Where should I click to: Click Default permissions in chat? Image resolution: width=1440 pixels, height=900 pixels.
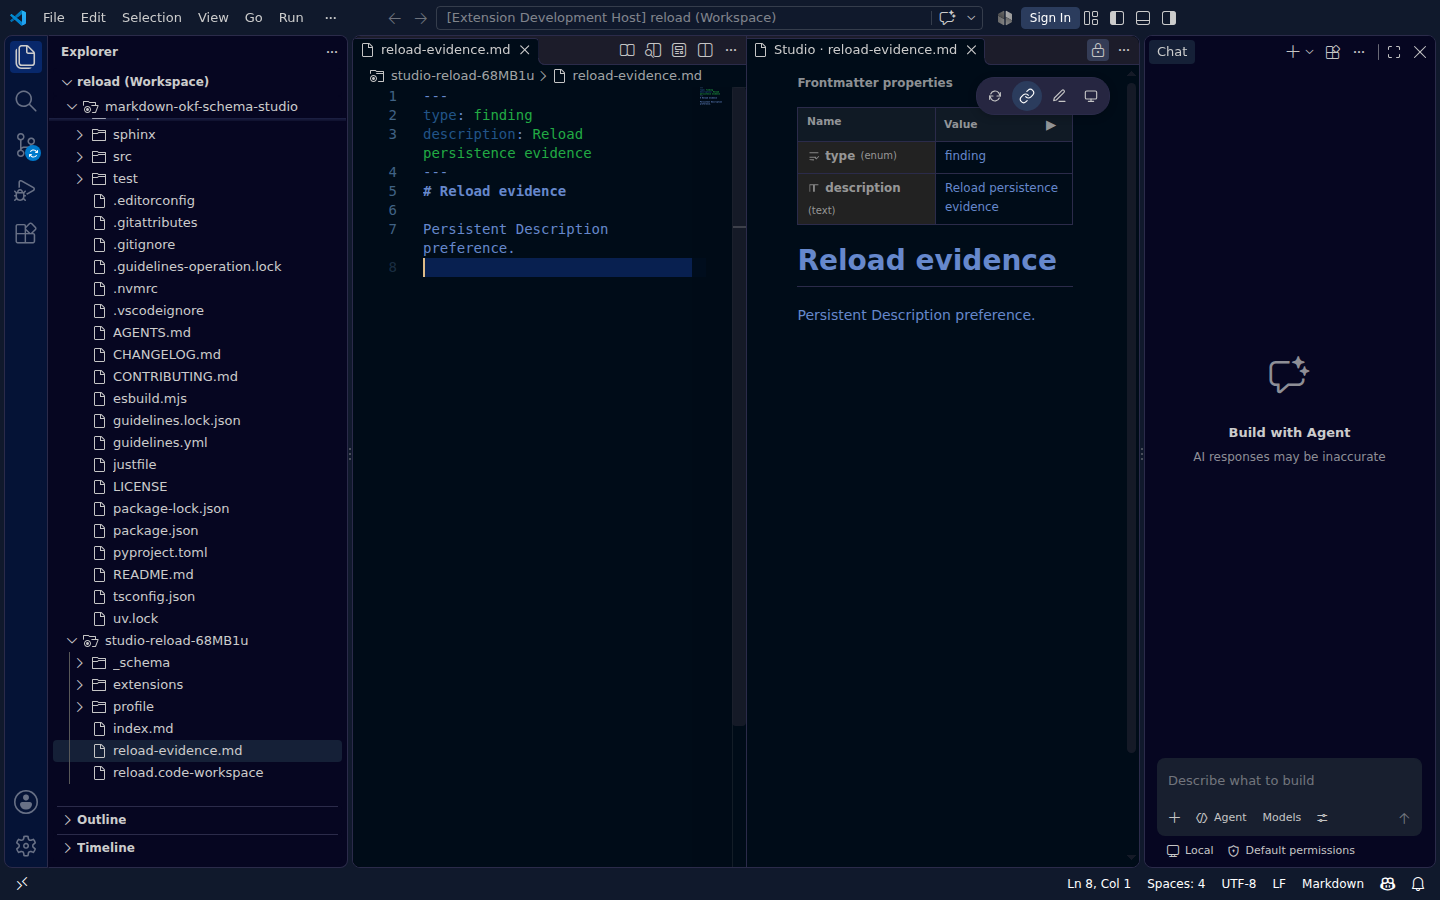[x=1291, y=851]
